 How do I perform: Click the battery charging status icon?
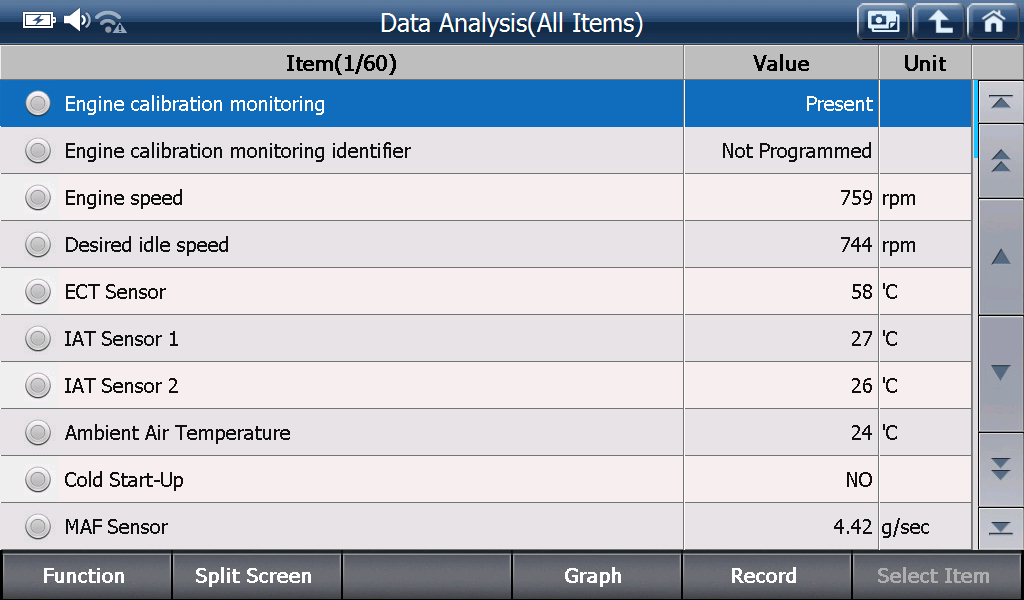pyautogui.click(x=39, y=20)
